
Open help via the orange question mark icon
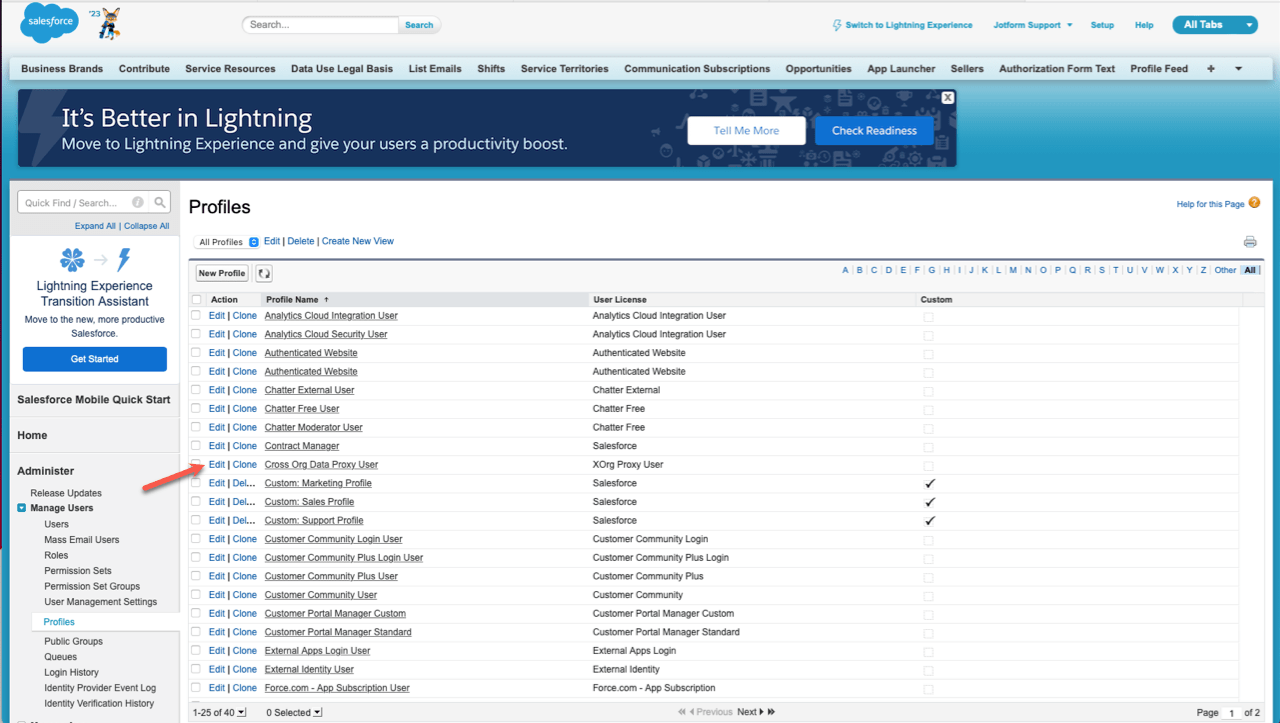pos(1254,203)
